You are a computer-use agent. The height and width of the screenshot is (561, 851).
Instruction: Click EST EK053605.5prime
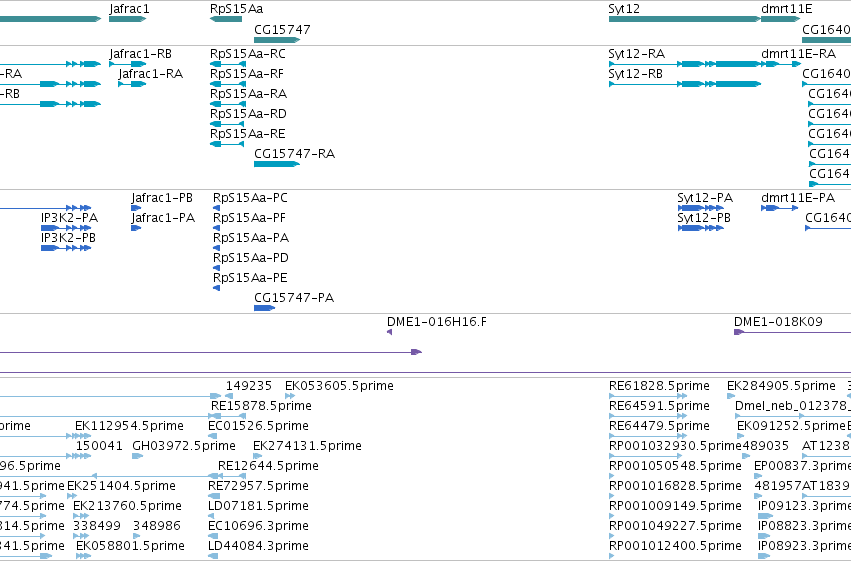pos(339,386)
